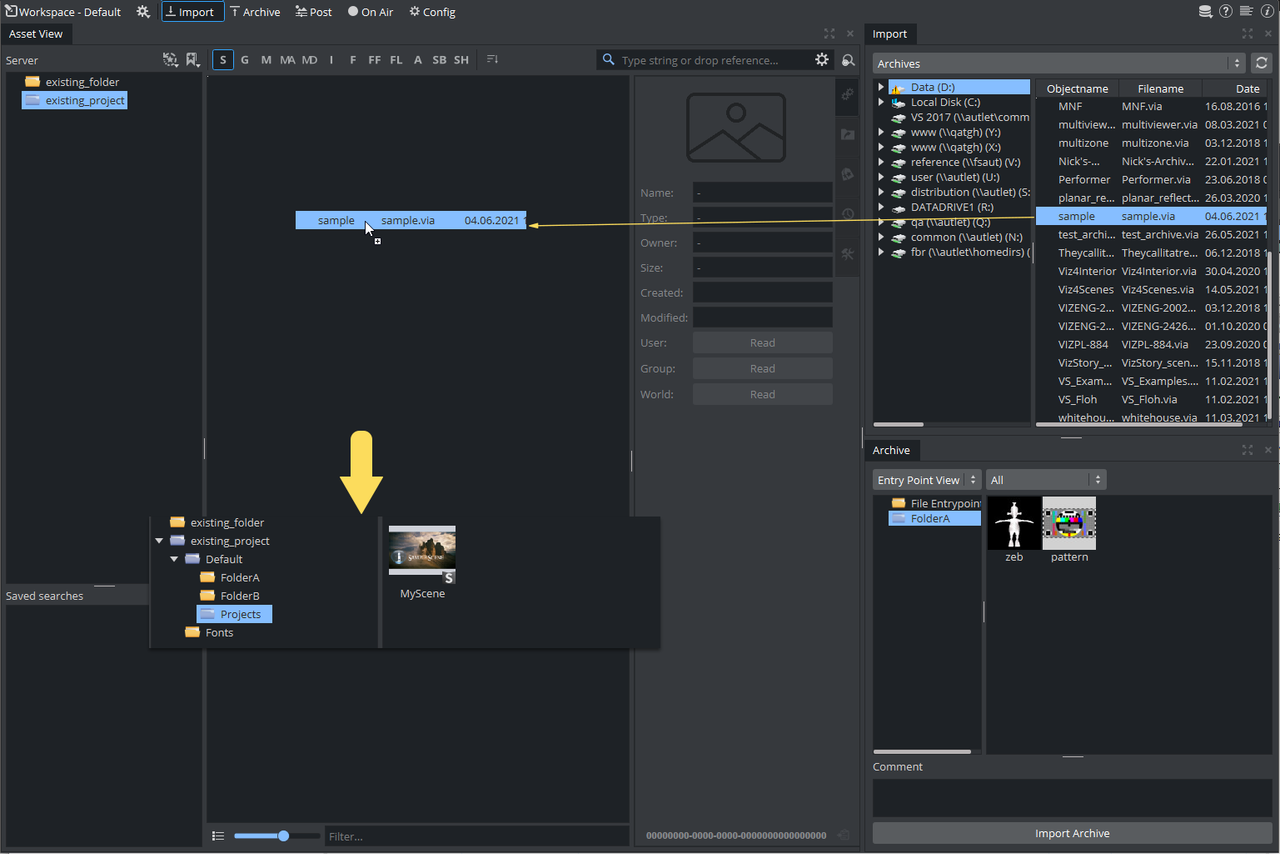This screenshot has width=1280, height=854.
Task: Expand the Data (D:) drive node
Action: tap(881, 87)
